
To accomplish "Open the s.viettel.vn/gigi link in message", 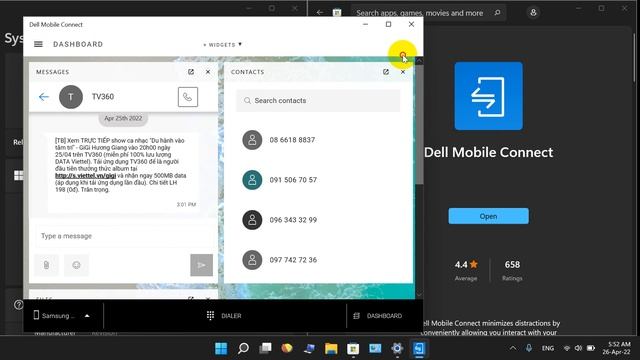I will pyautogui.click(x=86, y=176).
